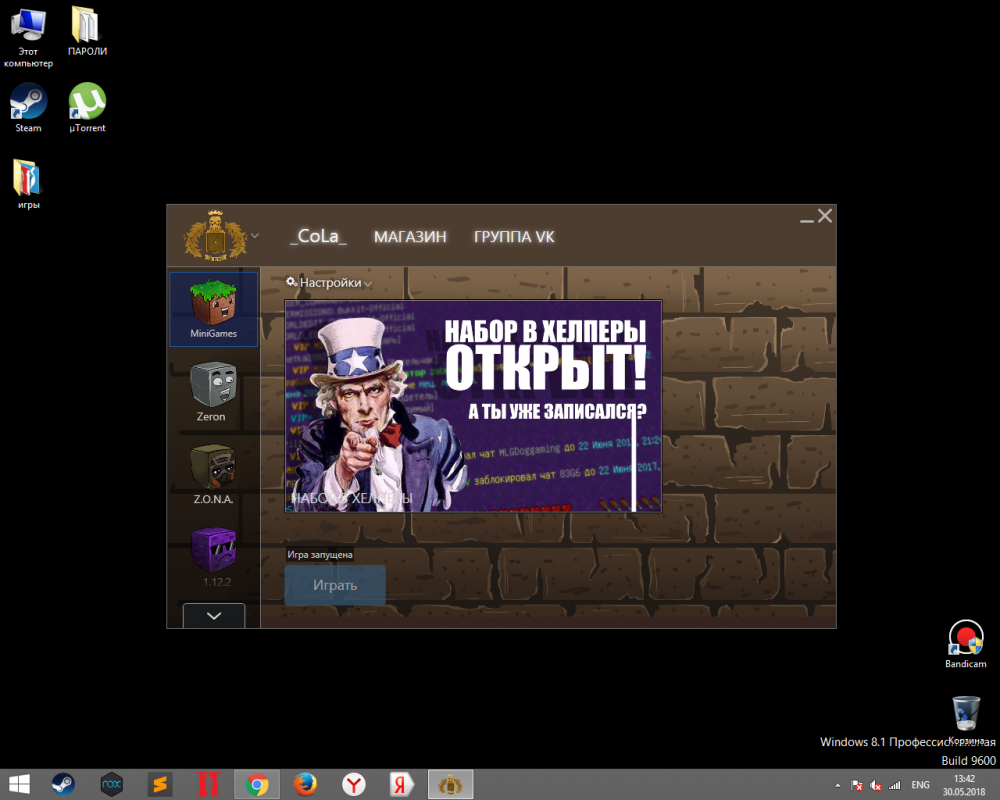Open Steam desktop shortcut

click(28, 103)
